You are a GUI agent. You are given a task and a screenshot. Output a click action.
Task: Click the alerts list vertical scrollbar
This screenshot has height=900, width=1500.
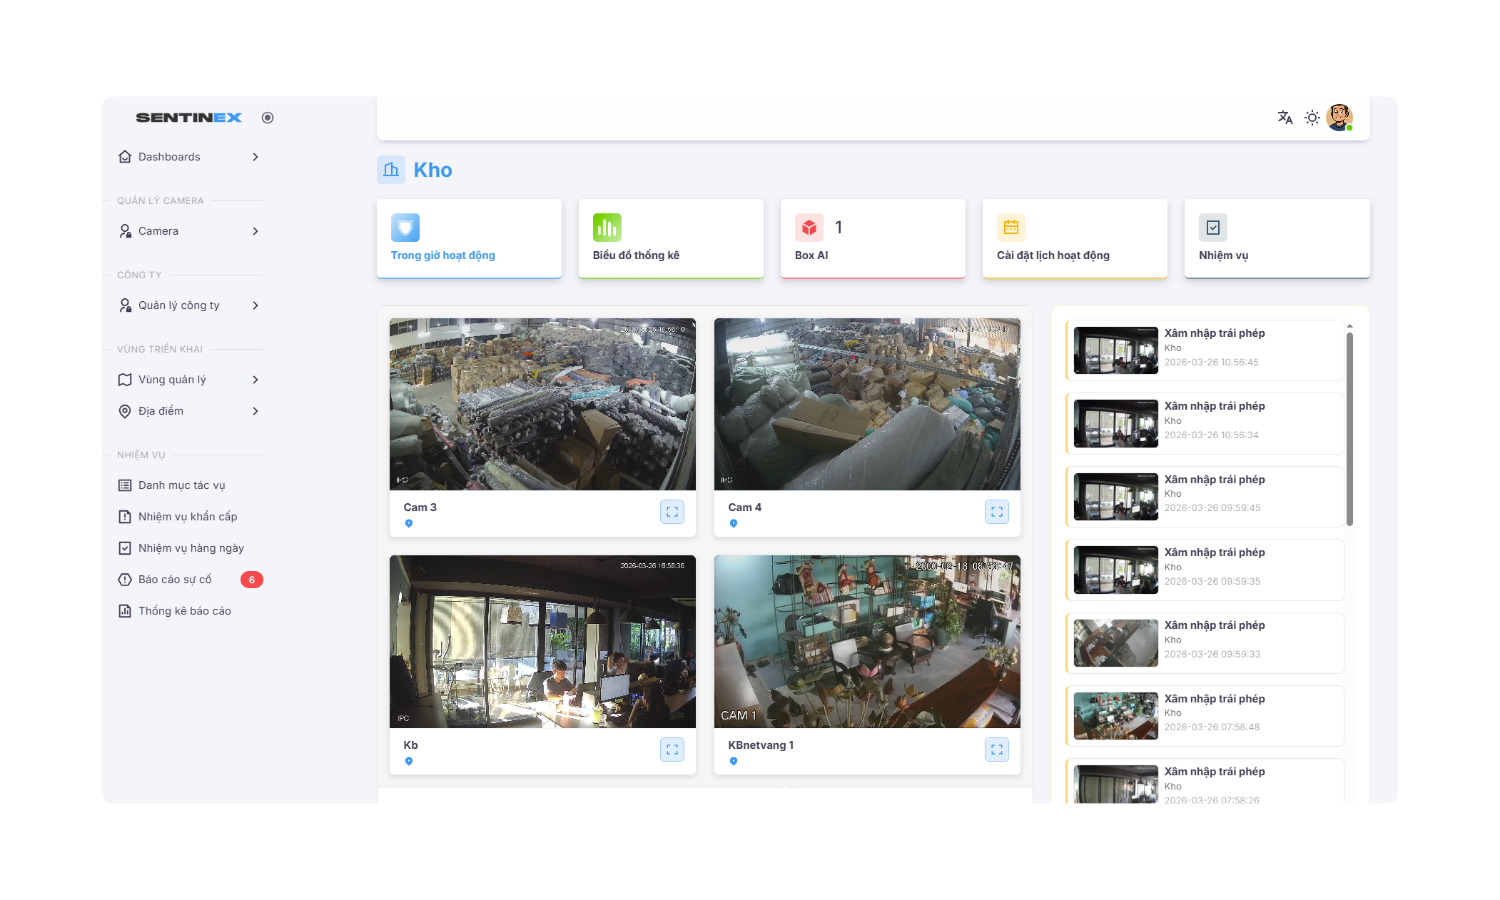(x=1349, y=430)
